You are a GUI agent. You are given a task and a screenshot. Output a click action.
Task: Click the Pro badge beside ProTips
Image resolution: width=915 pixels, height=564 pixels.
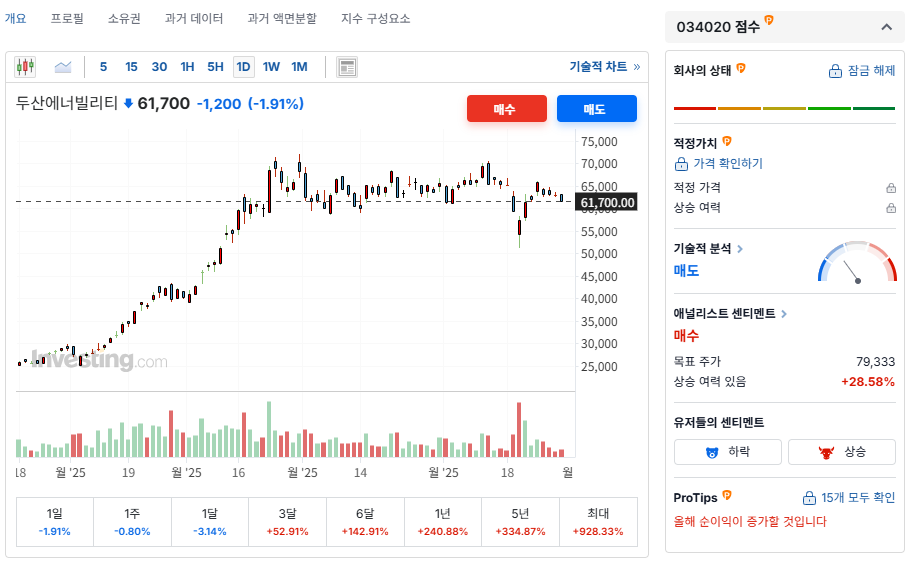[727, 495]
